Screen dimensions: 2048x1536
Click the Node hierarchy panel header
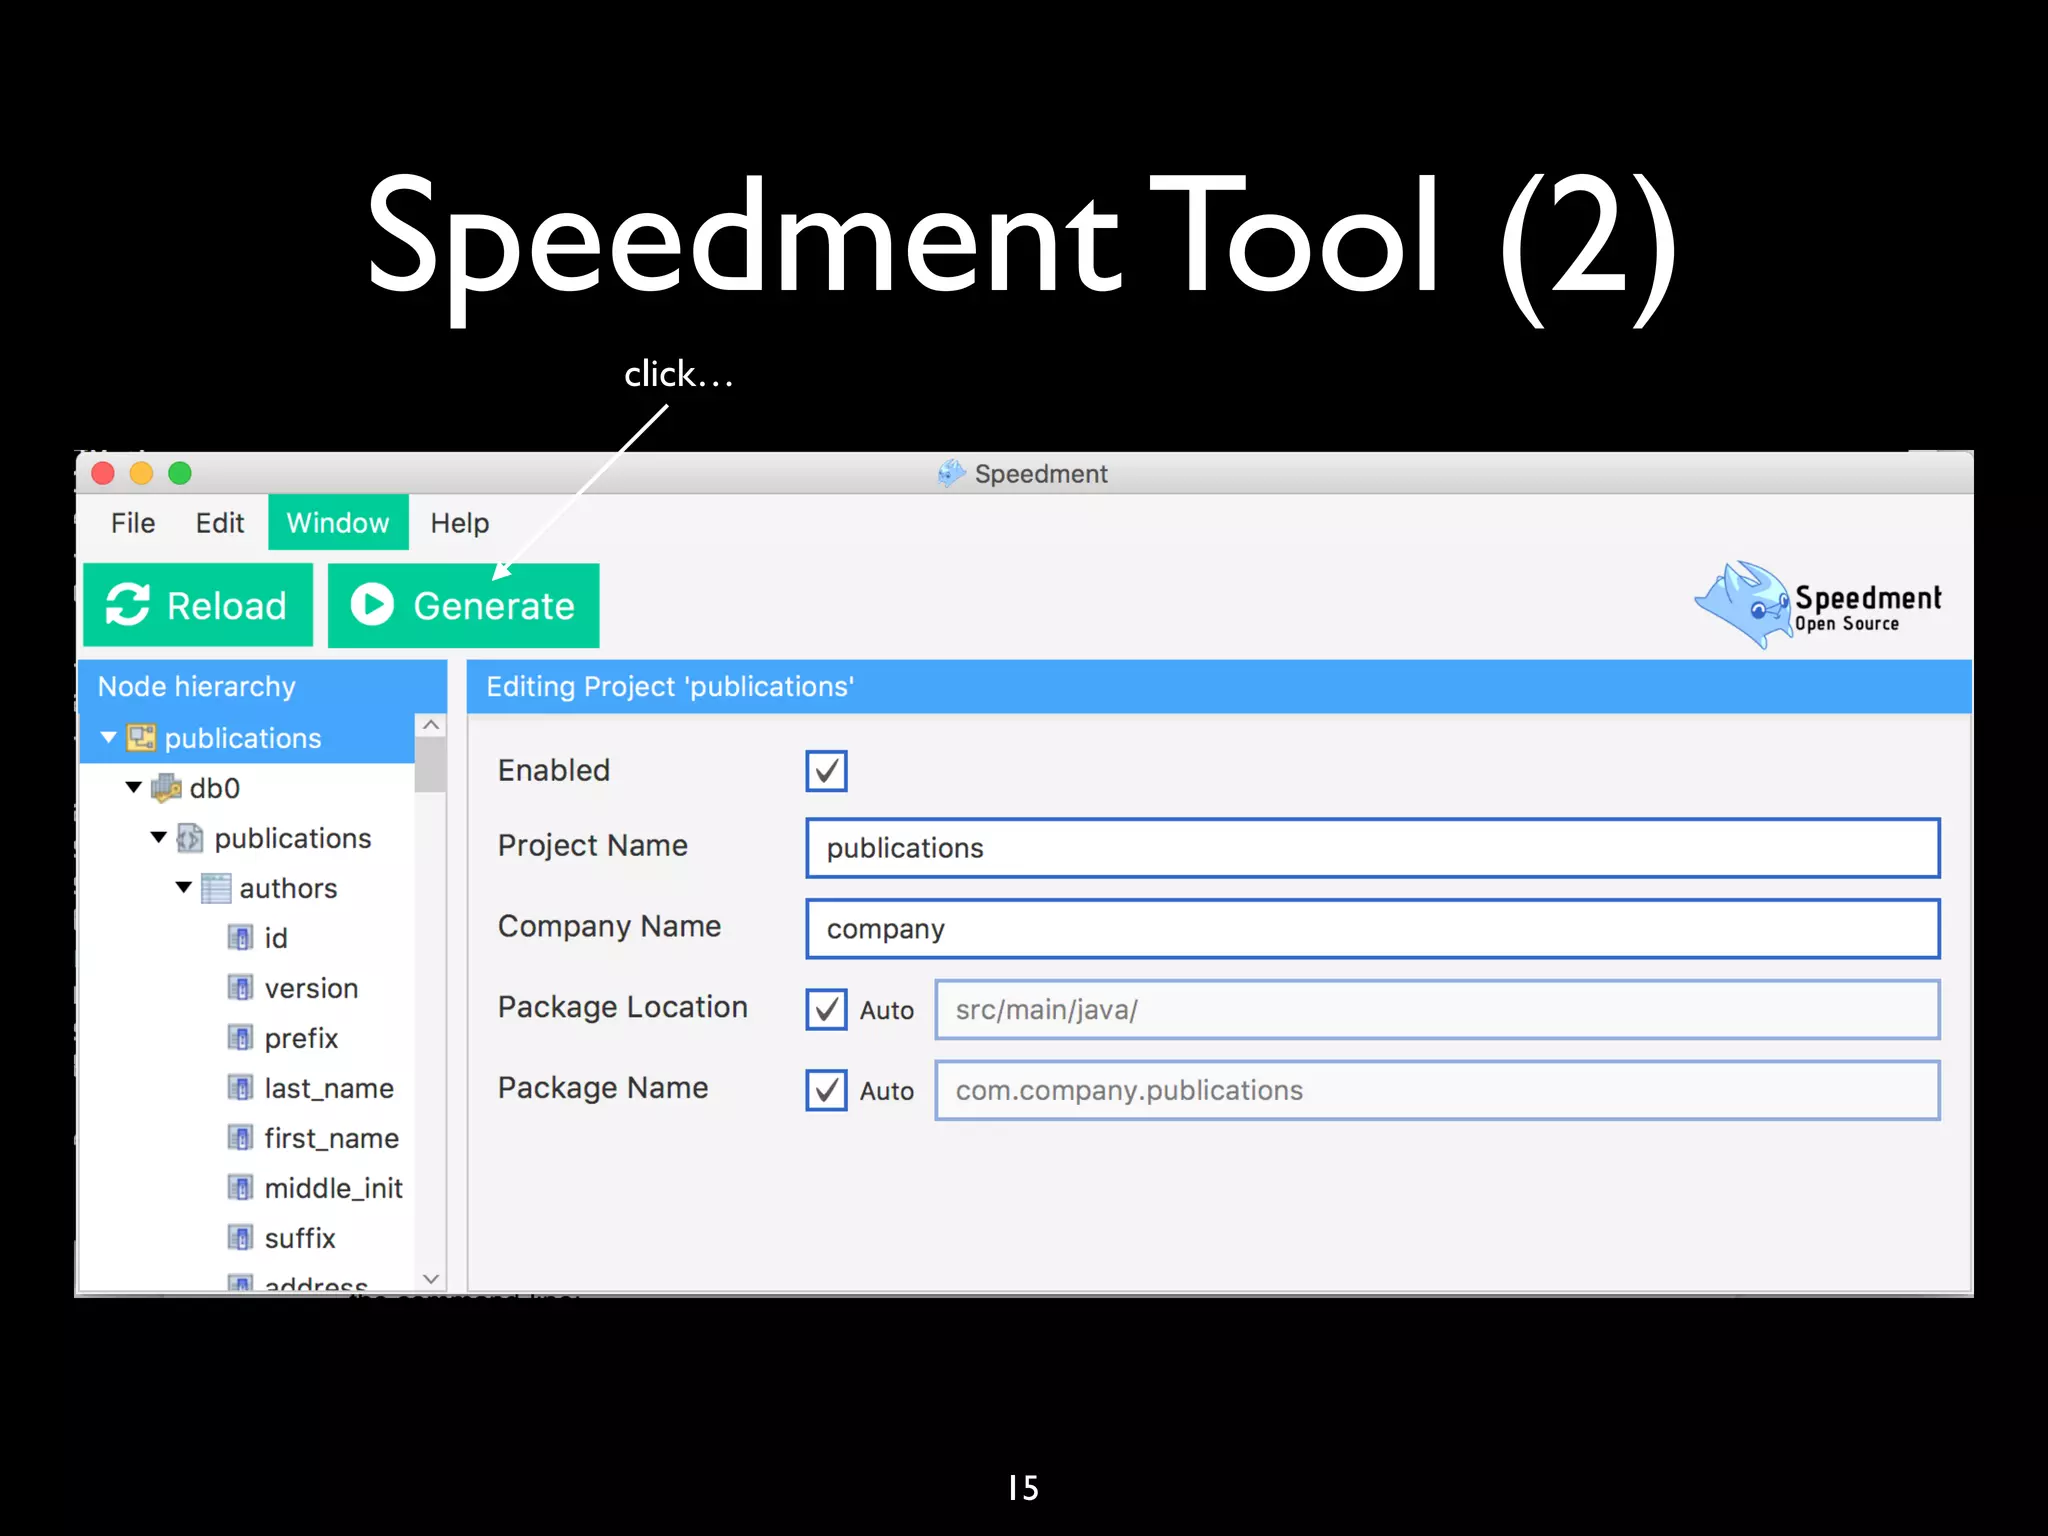[262, 686]
